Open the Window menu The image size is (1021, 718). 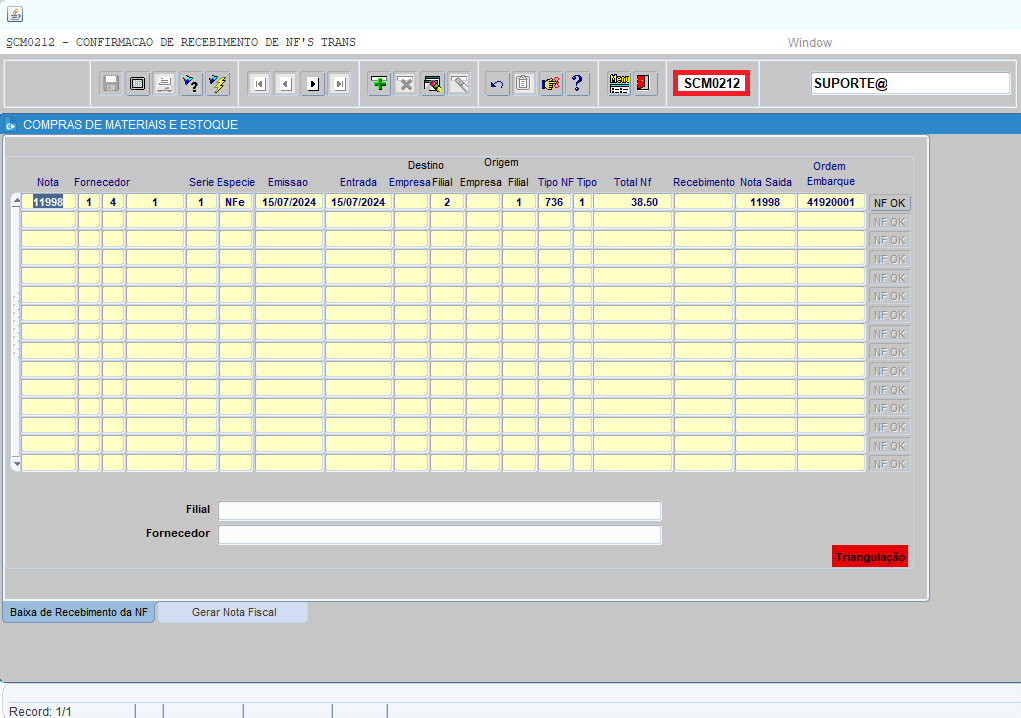tap(809, 43)
